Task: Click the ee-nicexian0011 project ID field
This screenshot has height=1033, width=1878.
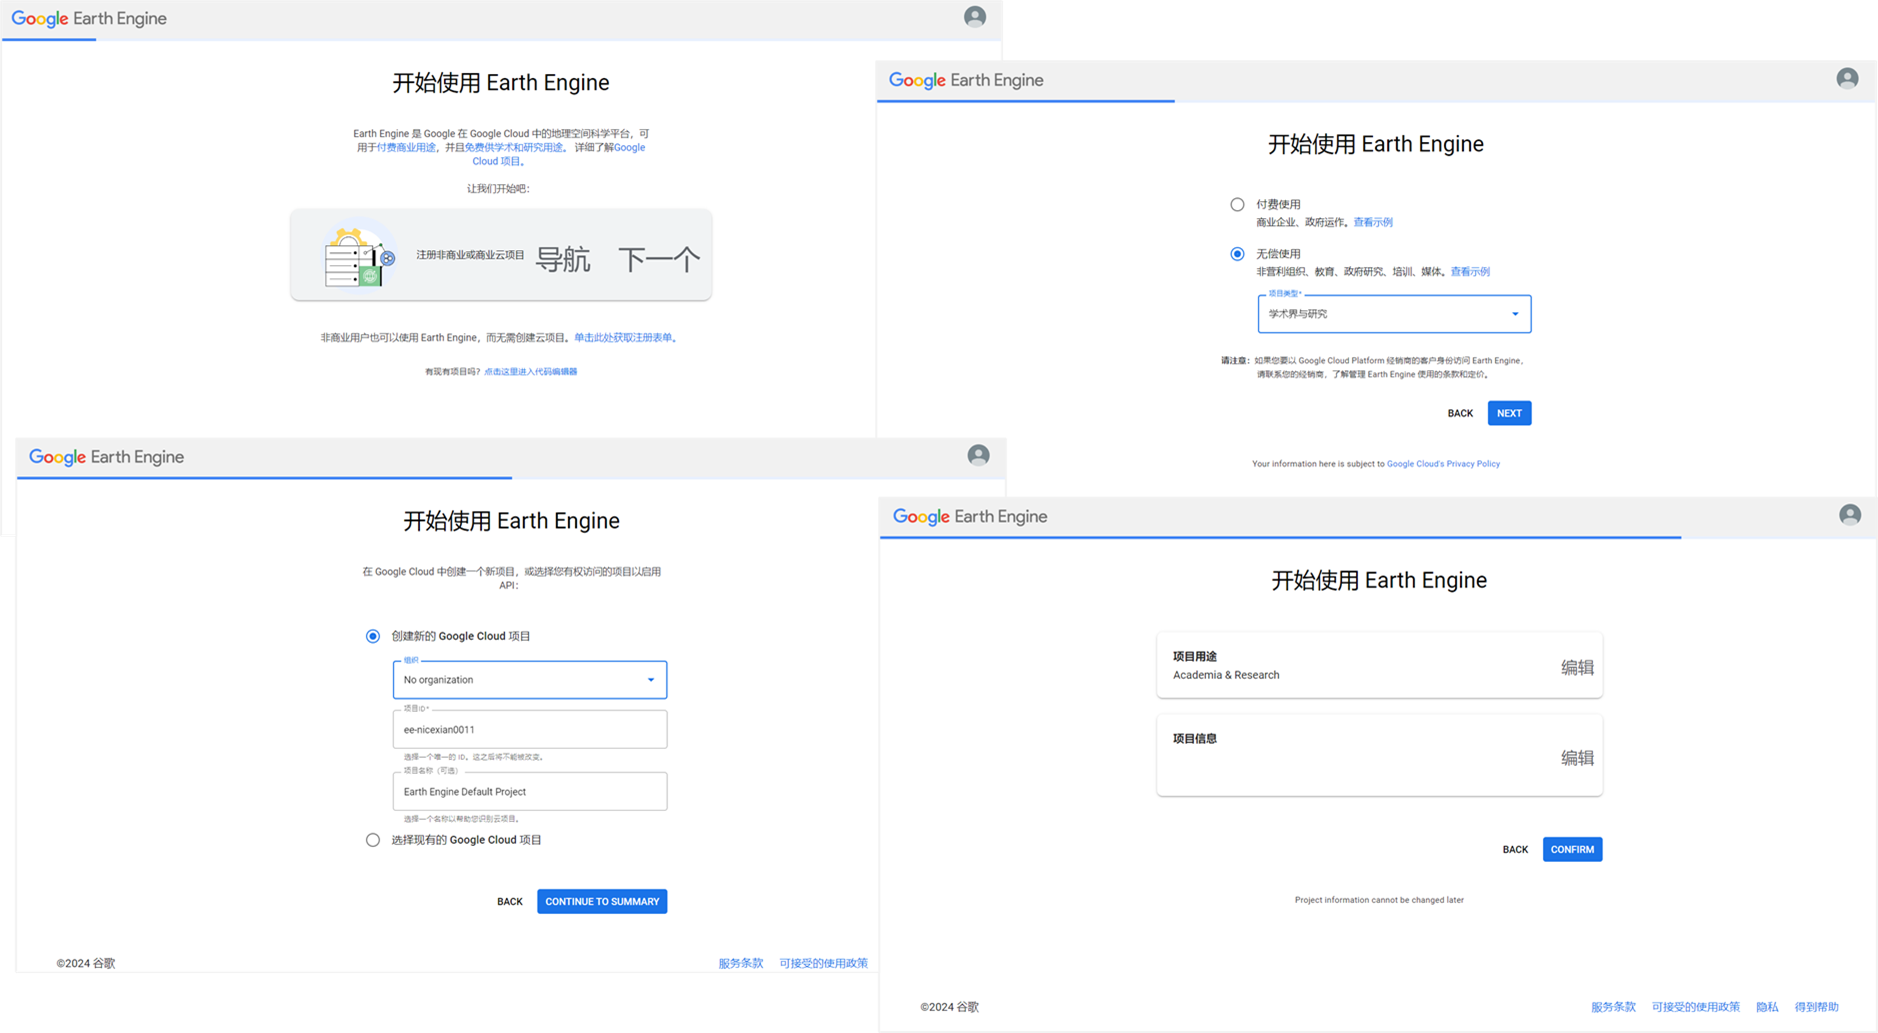Action: pos(530,730)
